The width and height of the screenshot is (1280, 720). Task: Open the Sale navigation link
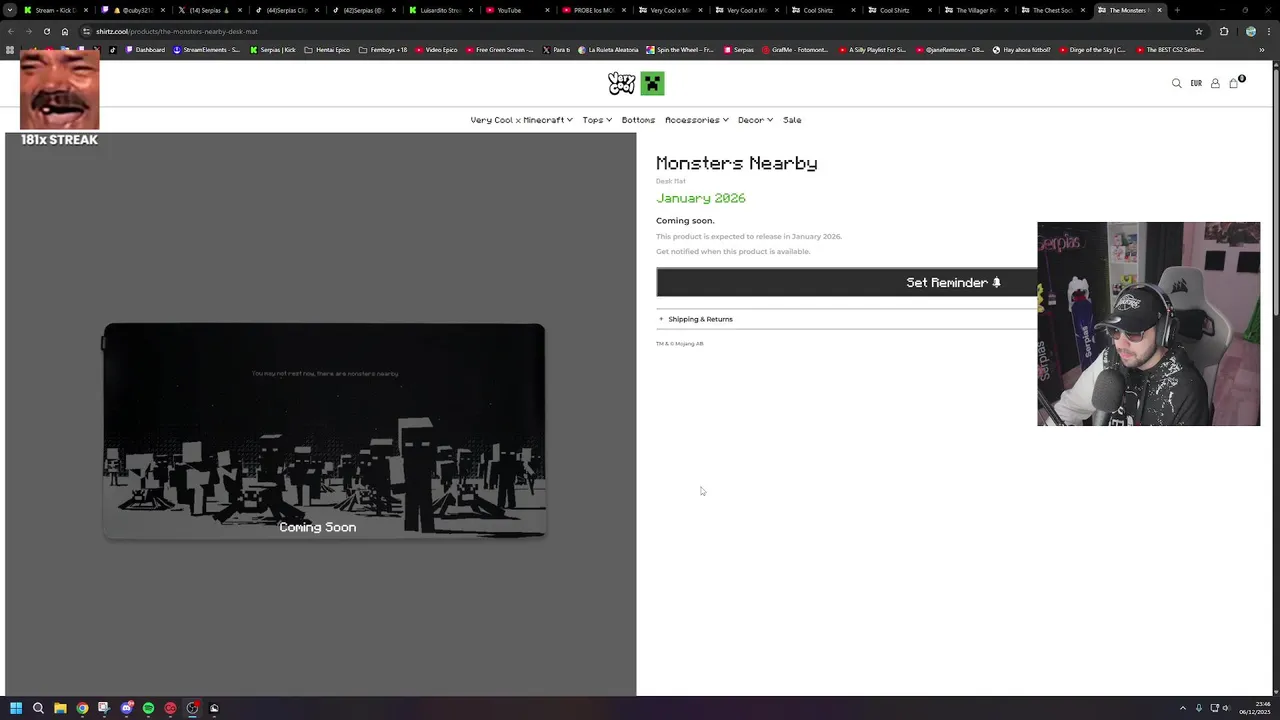792,120
